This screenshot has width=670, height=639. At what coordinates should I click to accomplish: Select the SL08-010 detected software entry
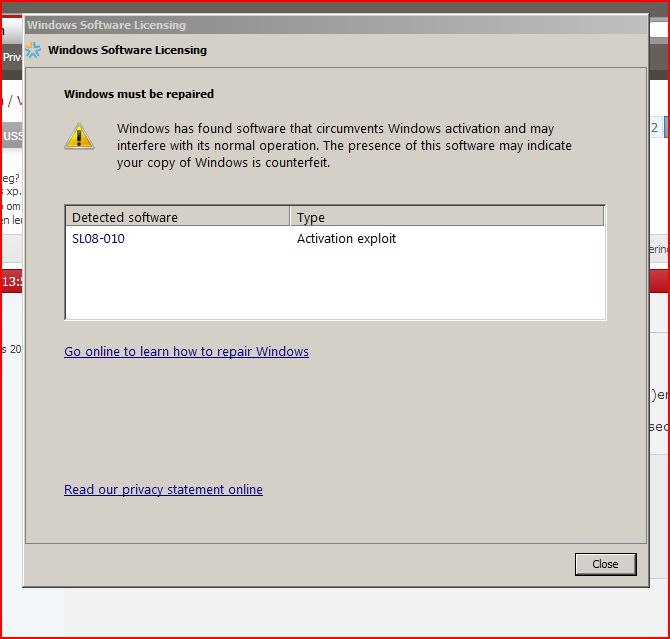tap(98, 239)
